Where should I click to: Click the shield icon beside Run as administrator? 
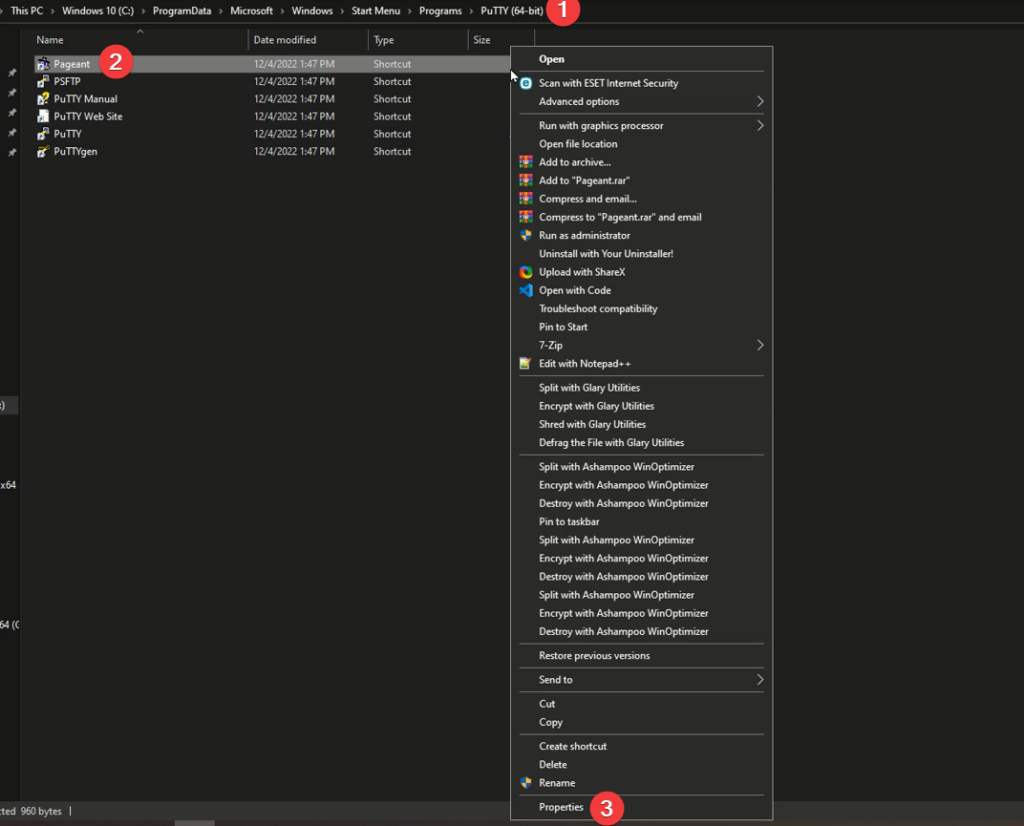point(526,236)
